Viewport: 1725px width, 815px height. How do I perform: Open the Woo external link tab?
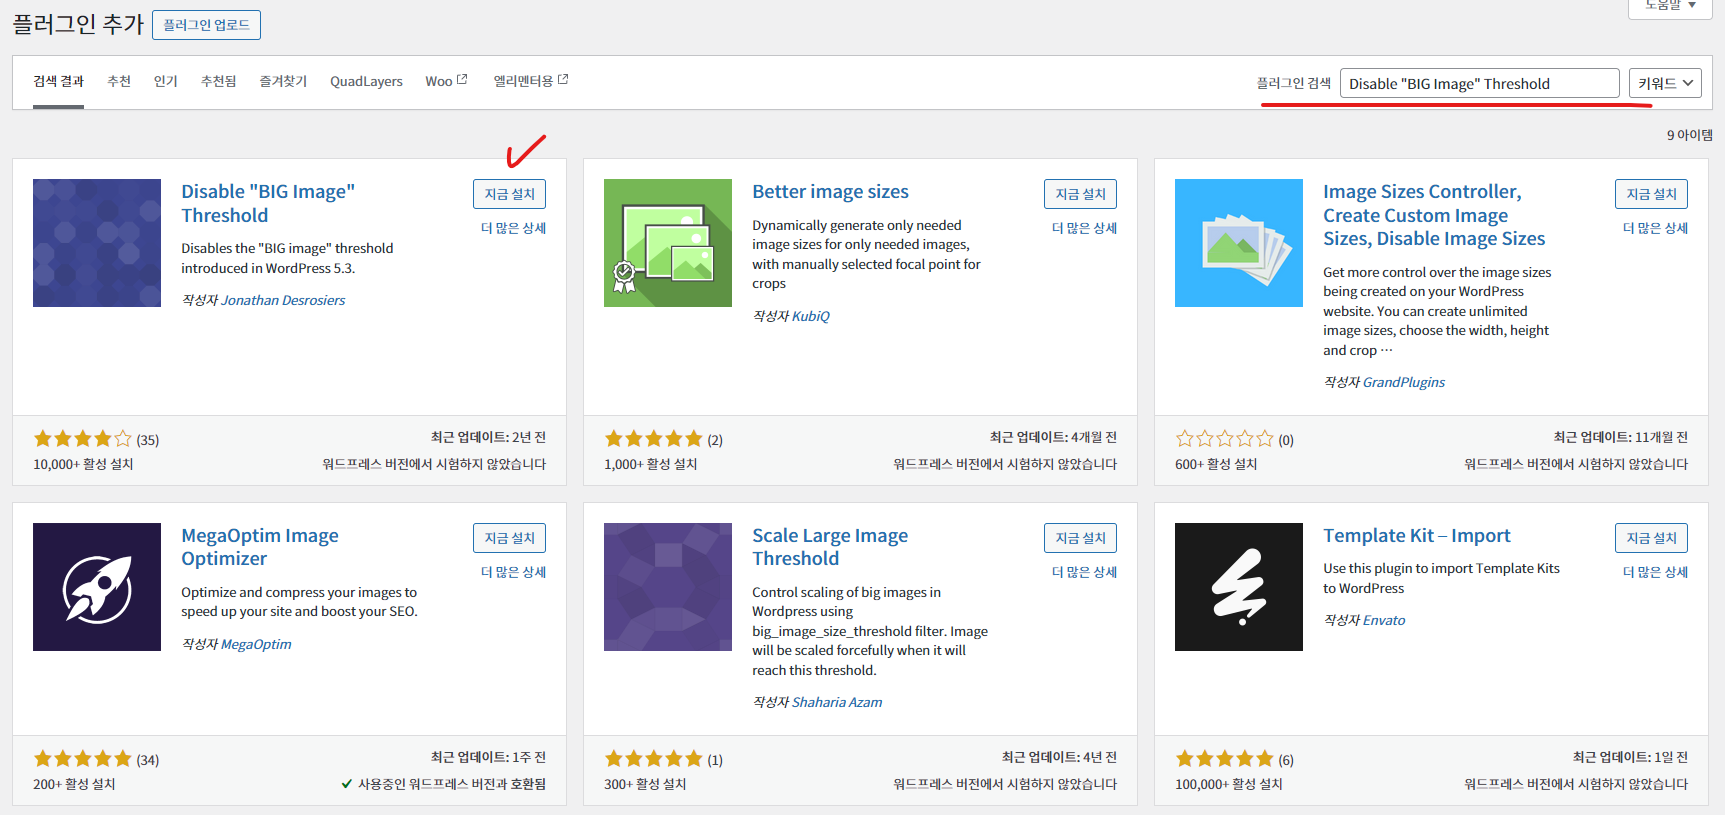446,81
